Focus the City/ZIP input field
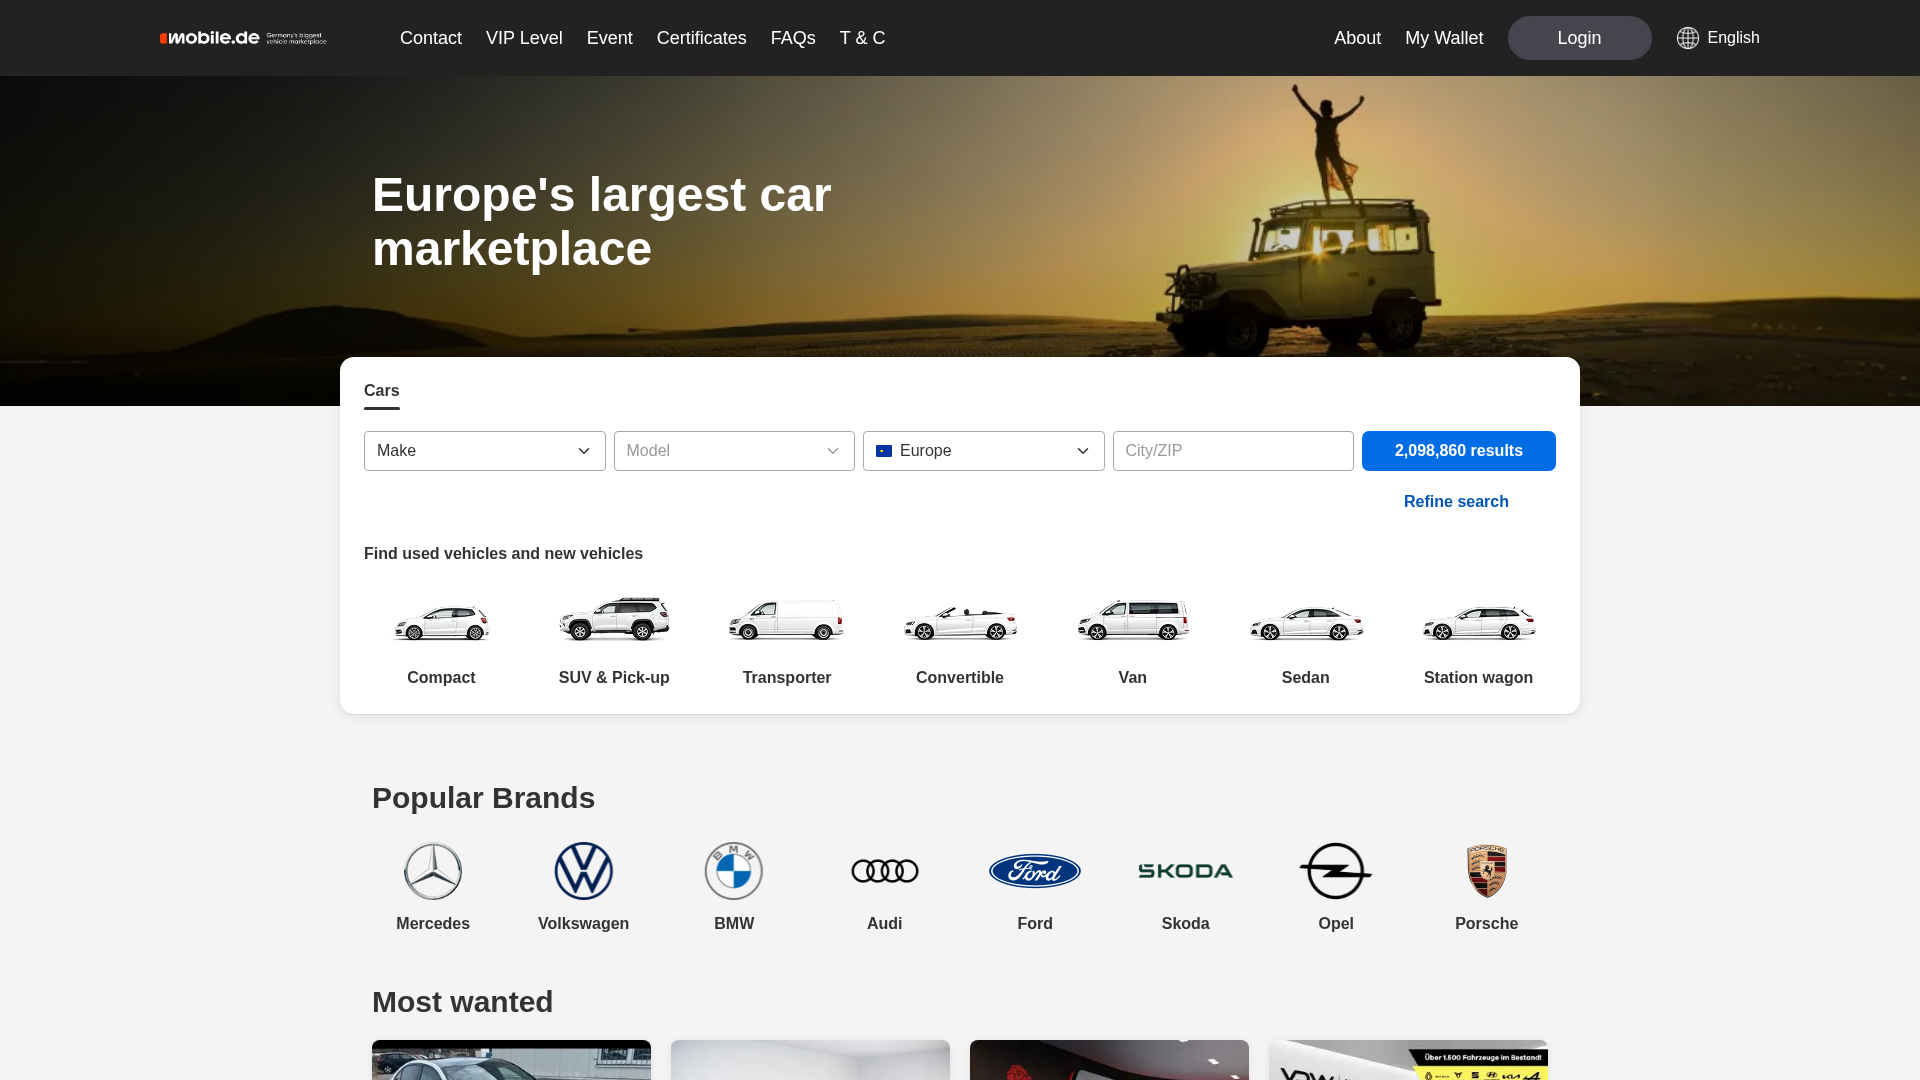Image resolution: width=1920 pixels, height=1080 pixels. coord(1233,451)
